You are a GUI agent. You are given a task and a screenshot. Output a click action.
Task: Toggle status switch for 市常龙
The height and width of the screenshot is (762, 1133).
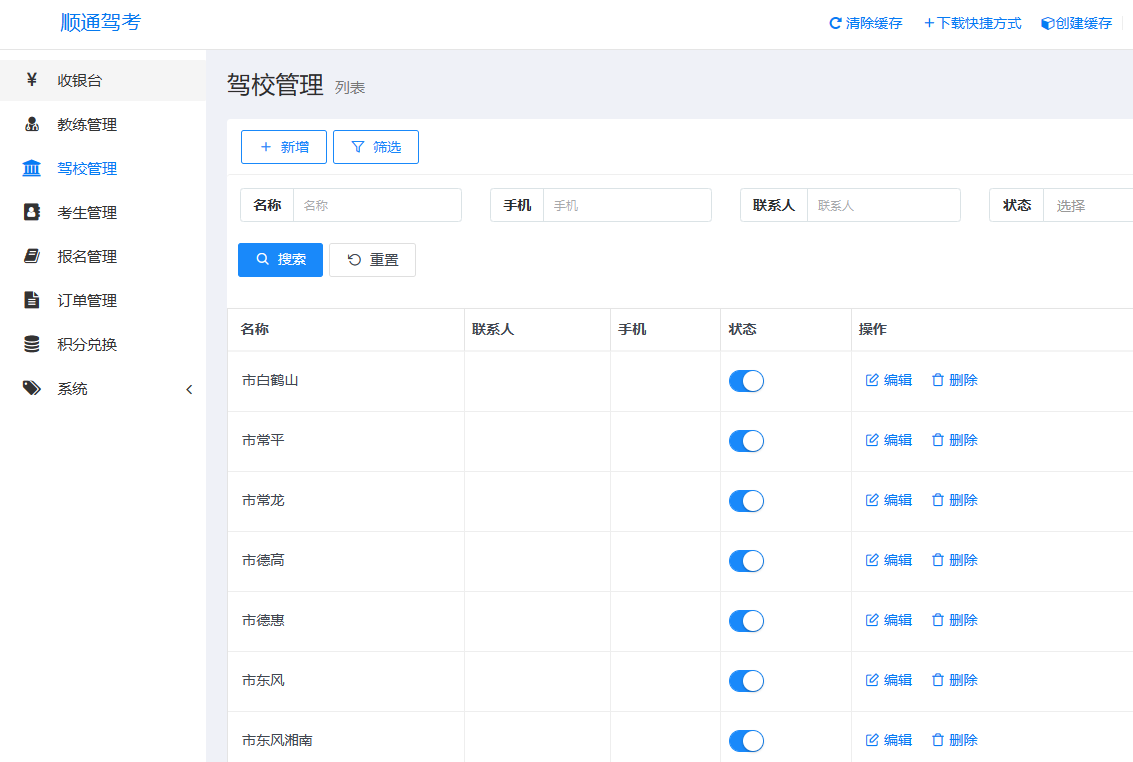pyautogui.click(x=746, y=501)
